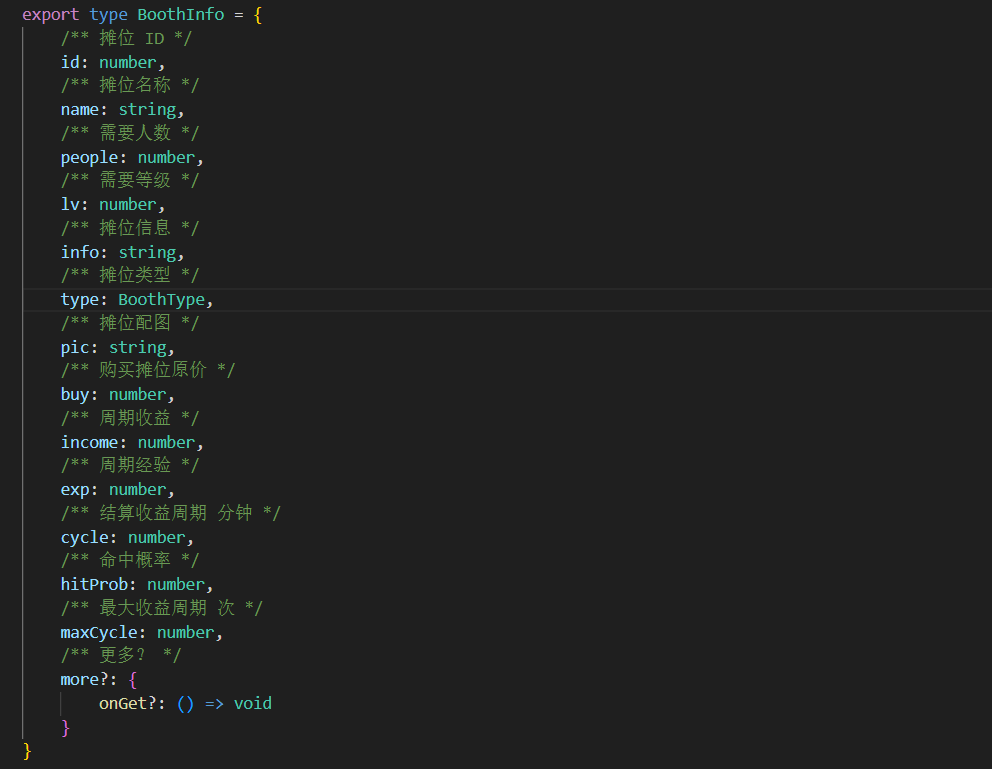Screen dimensions: 992x769
Task: Click the 'info' property name
Action: (x=80, y=252)
